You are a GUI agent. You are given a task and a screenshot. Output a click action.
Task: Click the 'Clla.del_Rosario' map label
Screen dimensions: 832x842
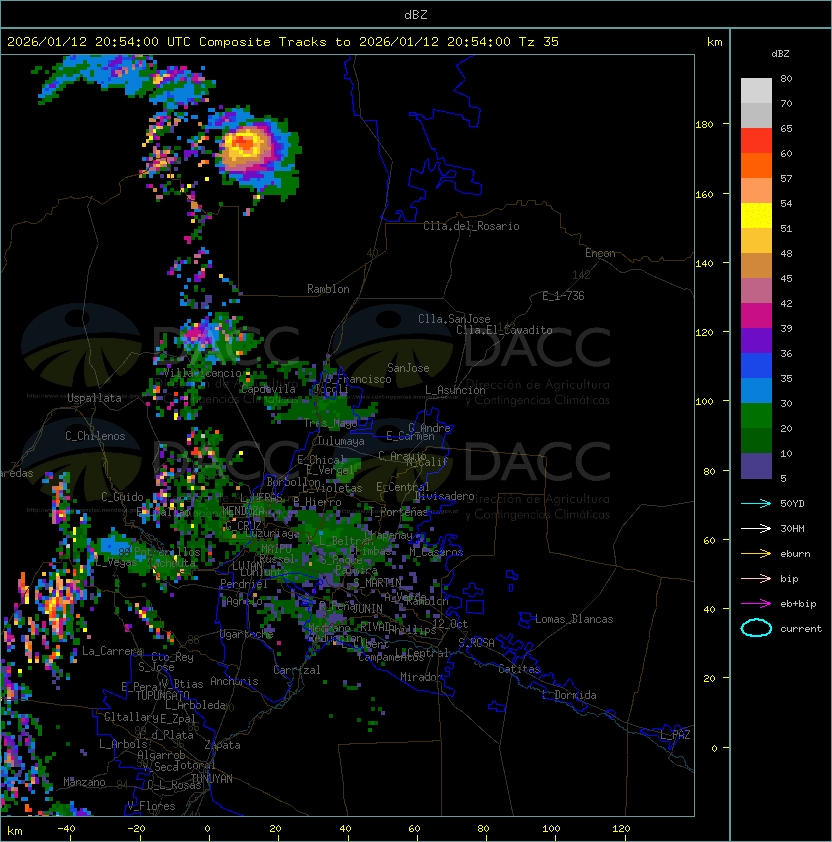(471, 226)
